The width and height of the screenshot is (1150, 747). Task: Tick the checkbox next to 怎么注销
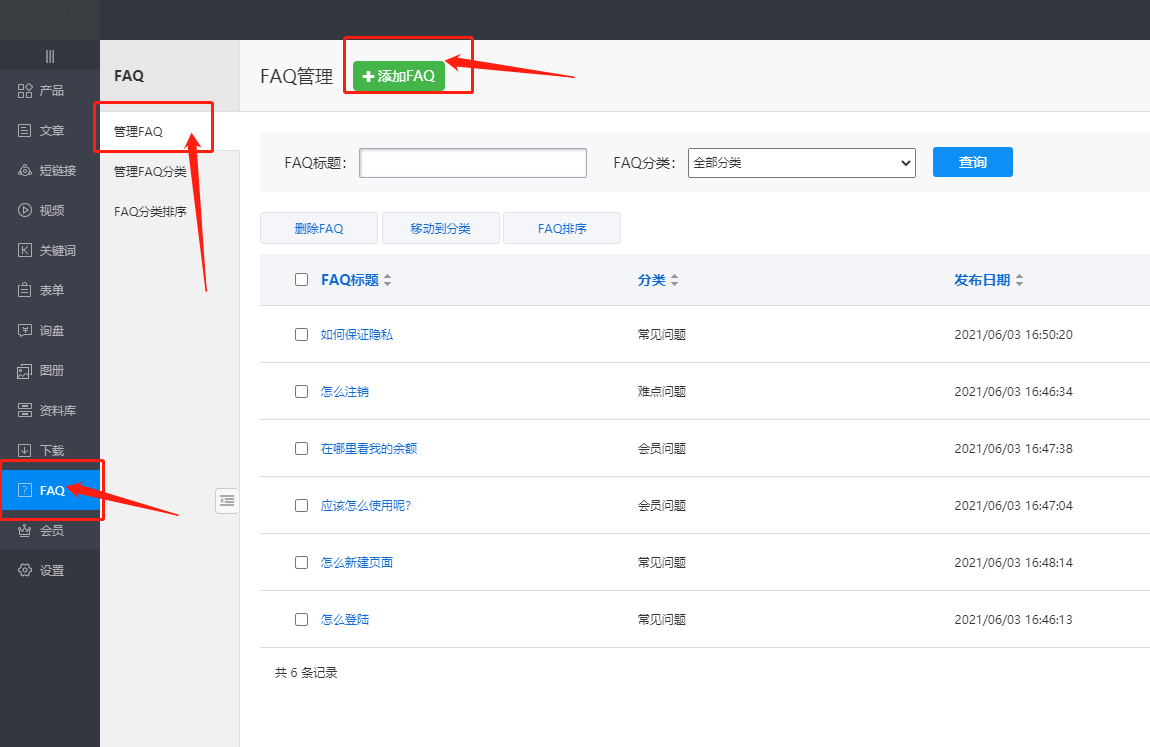click(301, 392)
